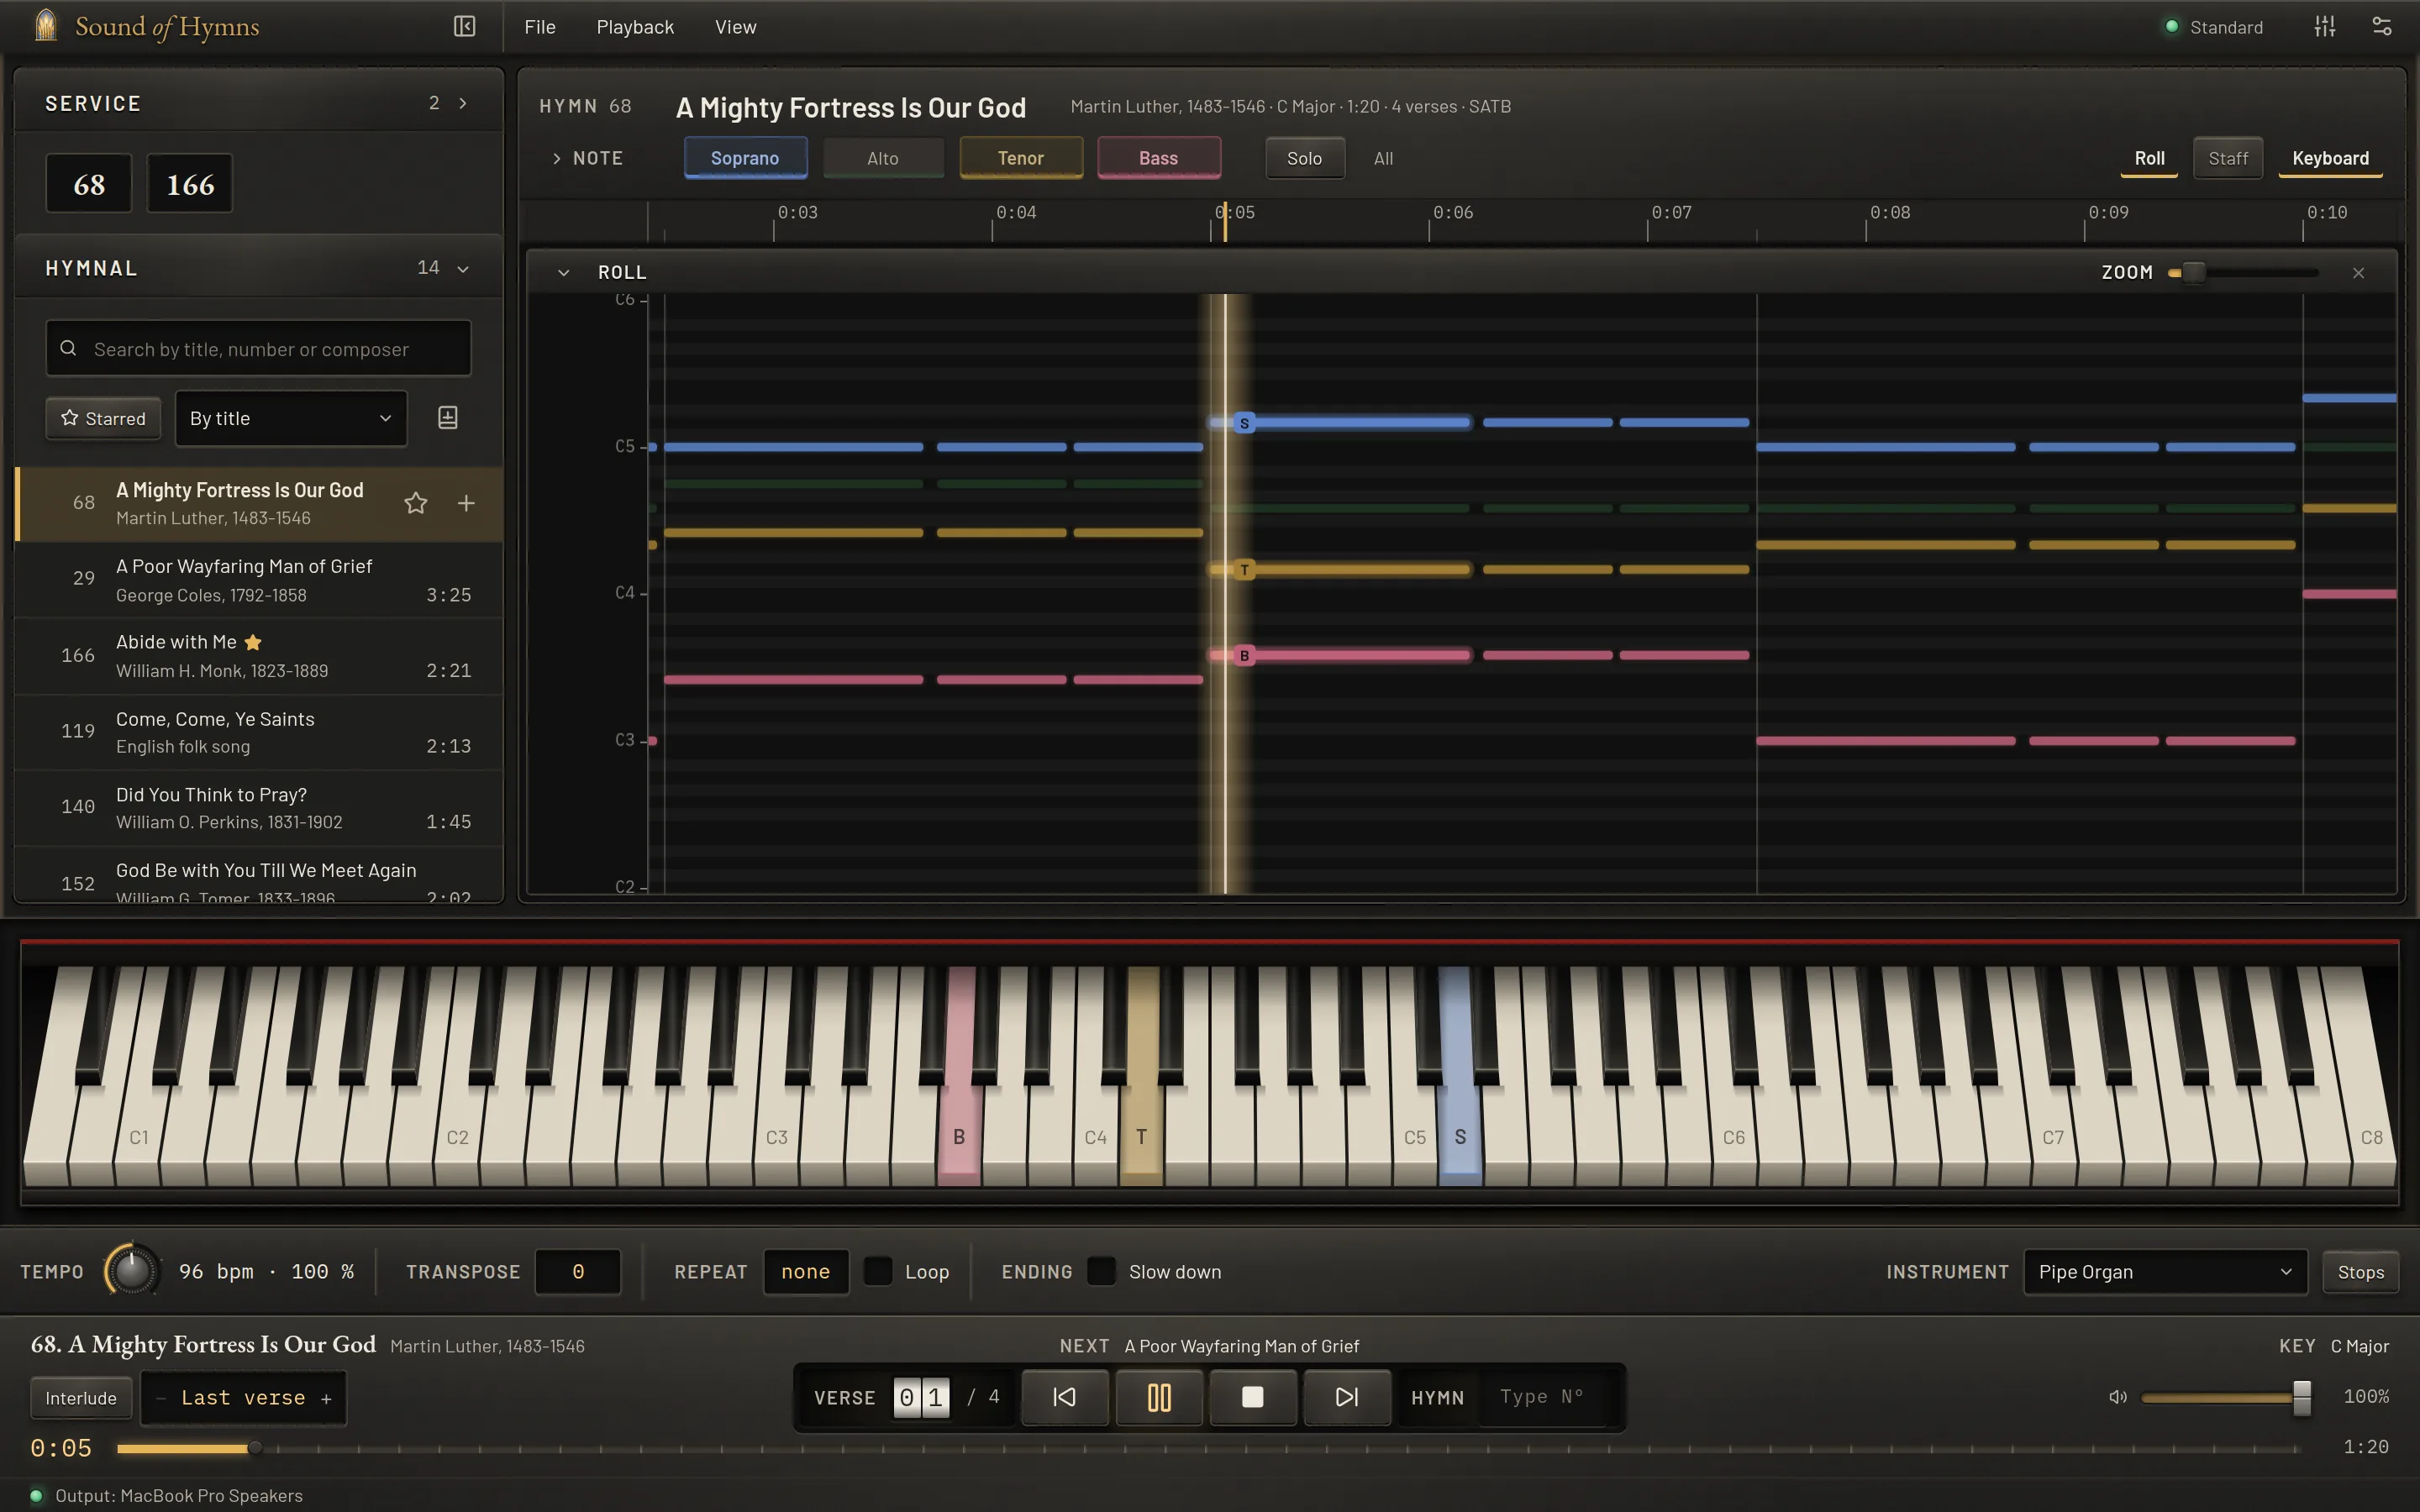Viewport: 2420px width, 1512px height.
Task: Enable the Alto voice
Action: click(x=883, y=158)
